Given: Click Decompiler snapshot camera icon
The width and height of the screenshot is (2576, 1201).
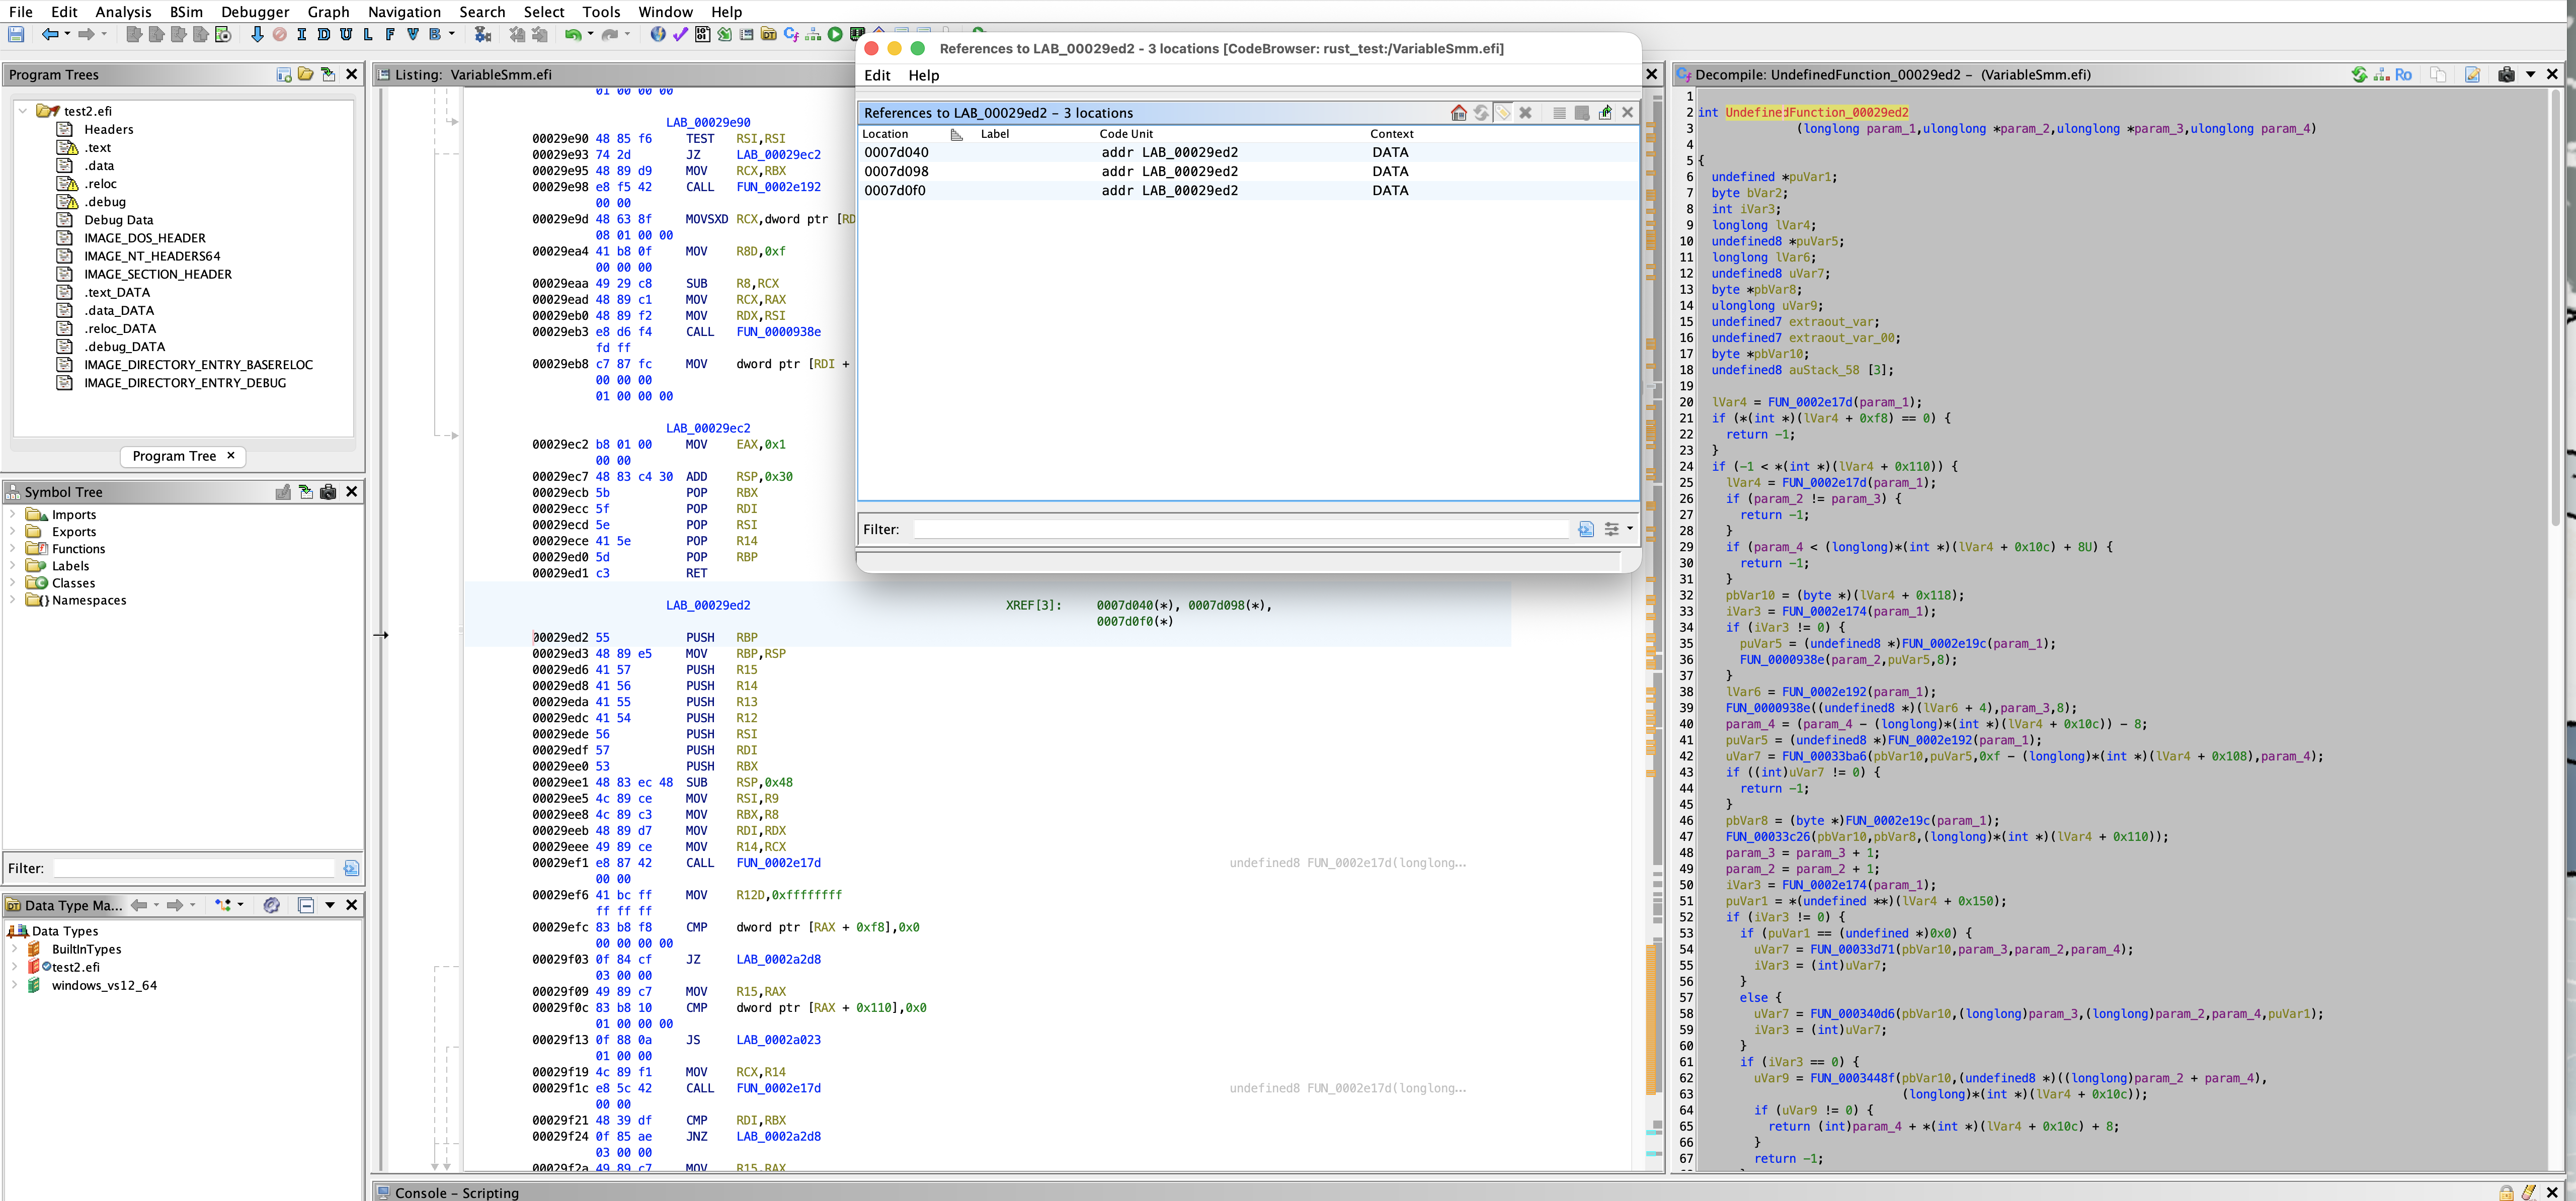Looking at the screenshot, I should tap(2506, 75).
